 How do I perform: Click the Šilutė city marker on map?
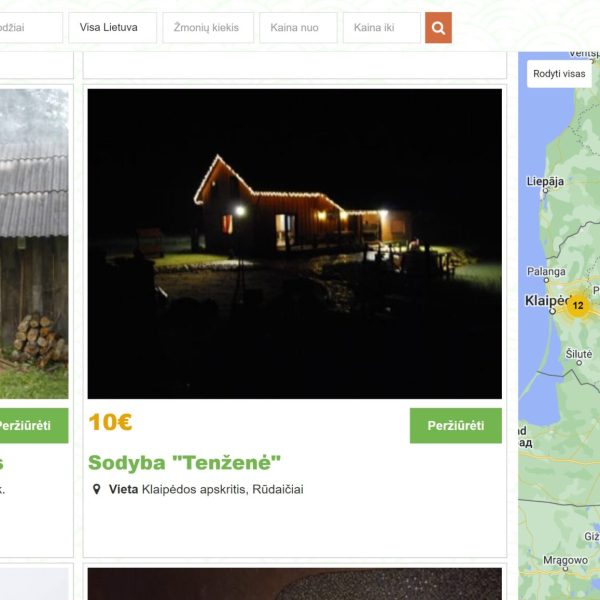pyautogui.click(x=579, y=363)
